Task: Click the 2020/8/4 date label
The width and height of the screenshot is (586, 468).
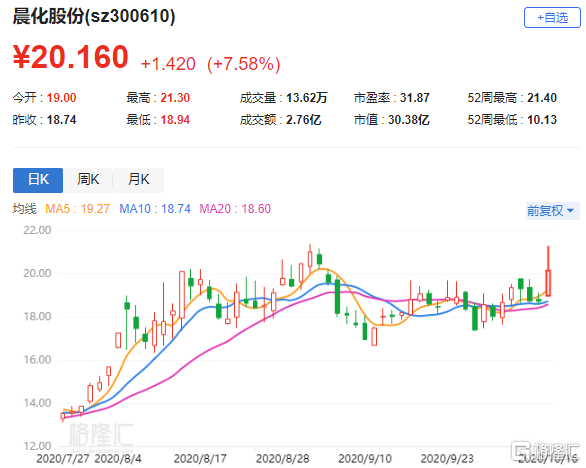Action: coord(118,459)
